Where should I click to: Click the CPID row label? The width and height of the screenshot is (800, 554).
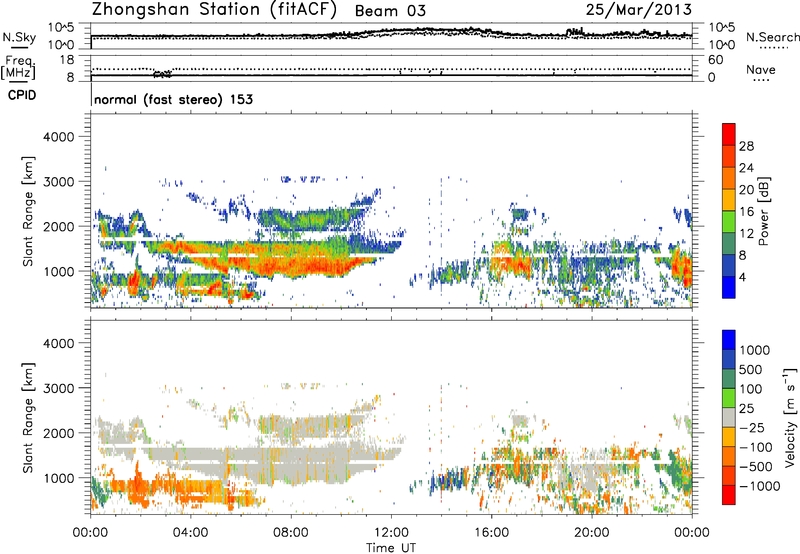coord(22,95)
